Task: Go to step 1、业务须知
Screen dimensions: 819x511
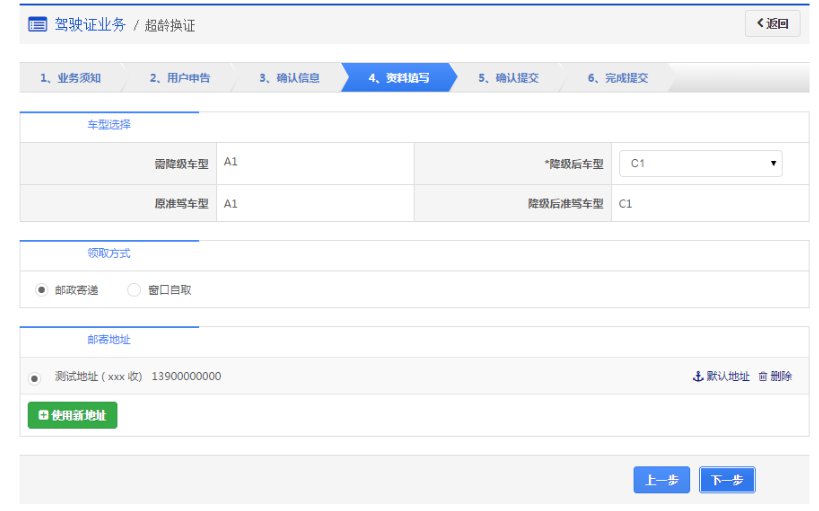Action: (70, 78)
